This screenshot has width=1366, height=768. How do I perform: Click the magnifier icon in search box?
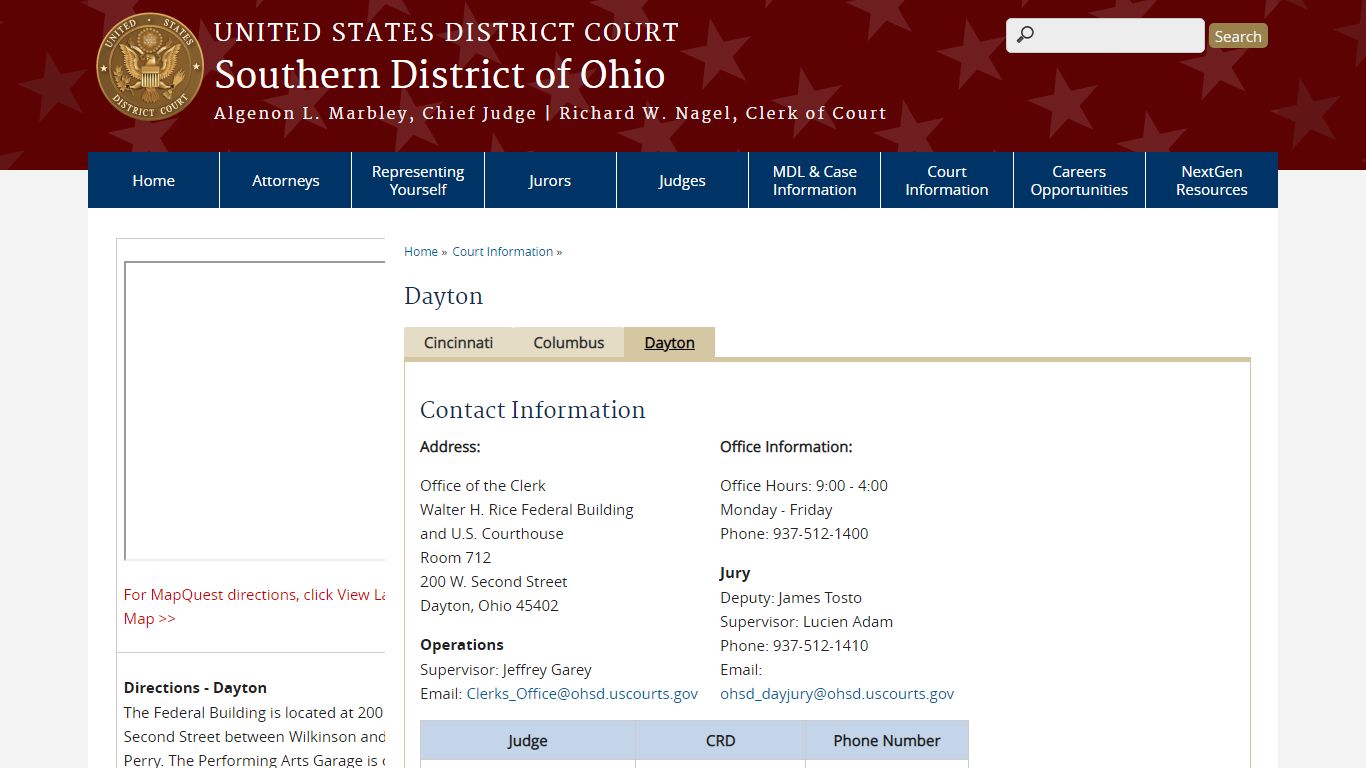pyautogui.click(x=1024, y=35)
